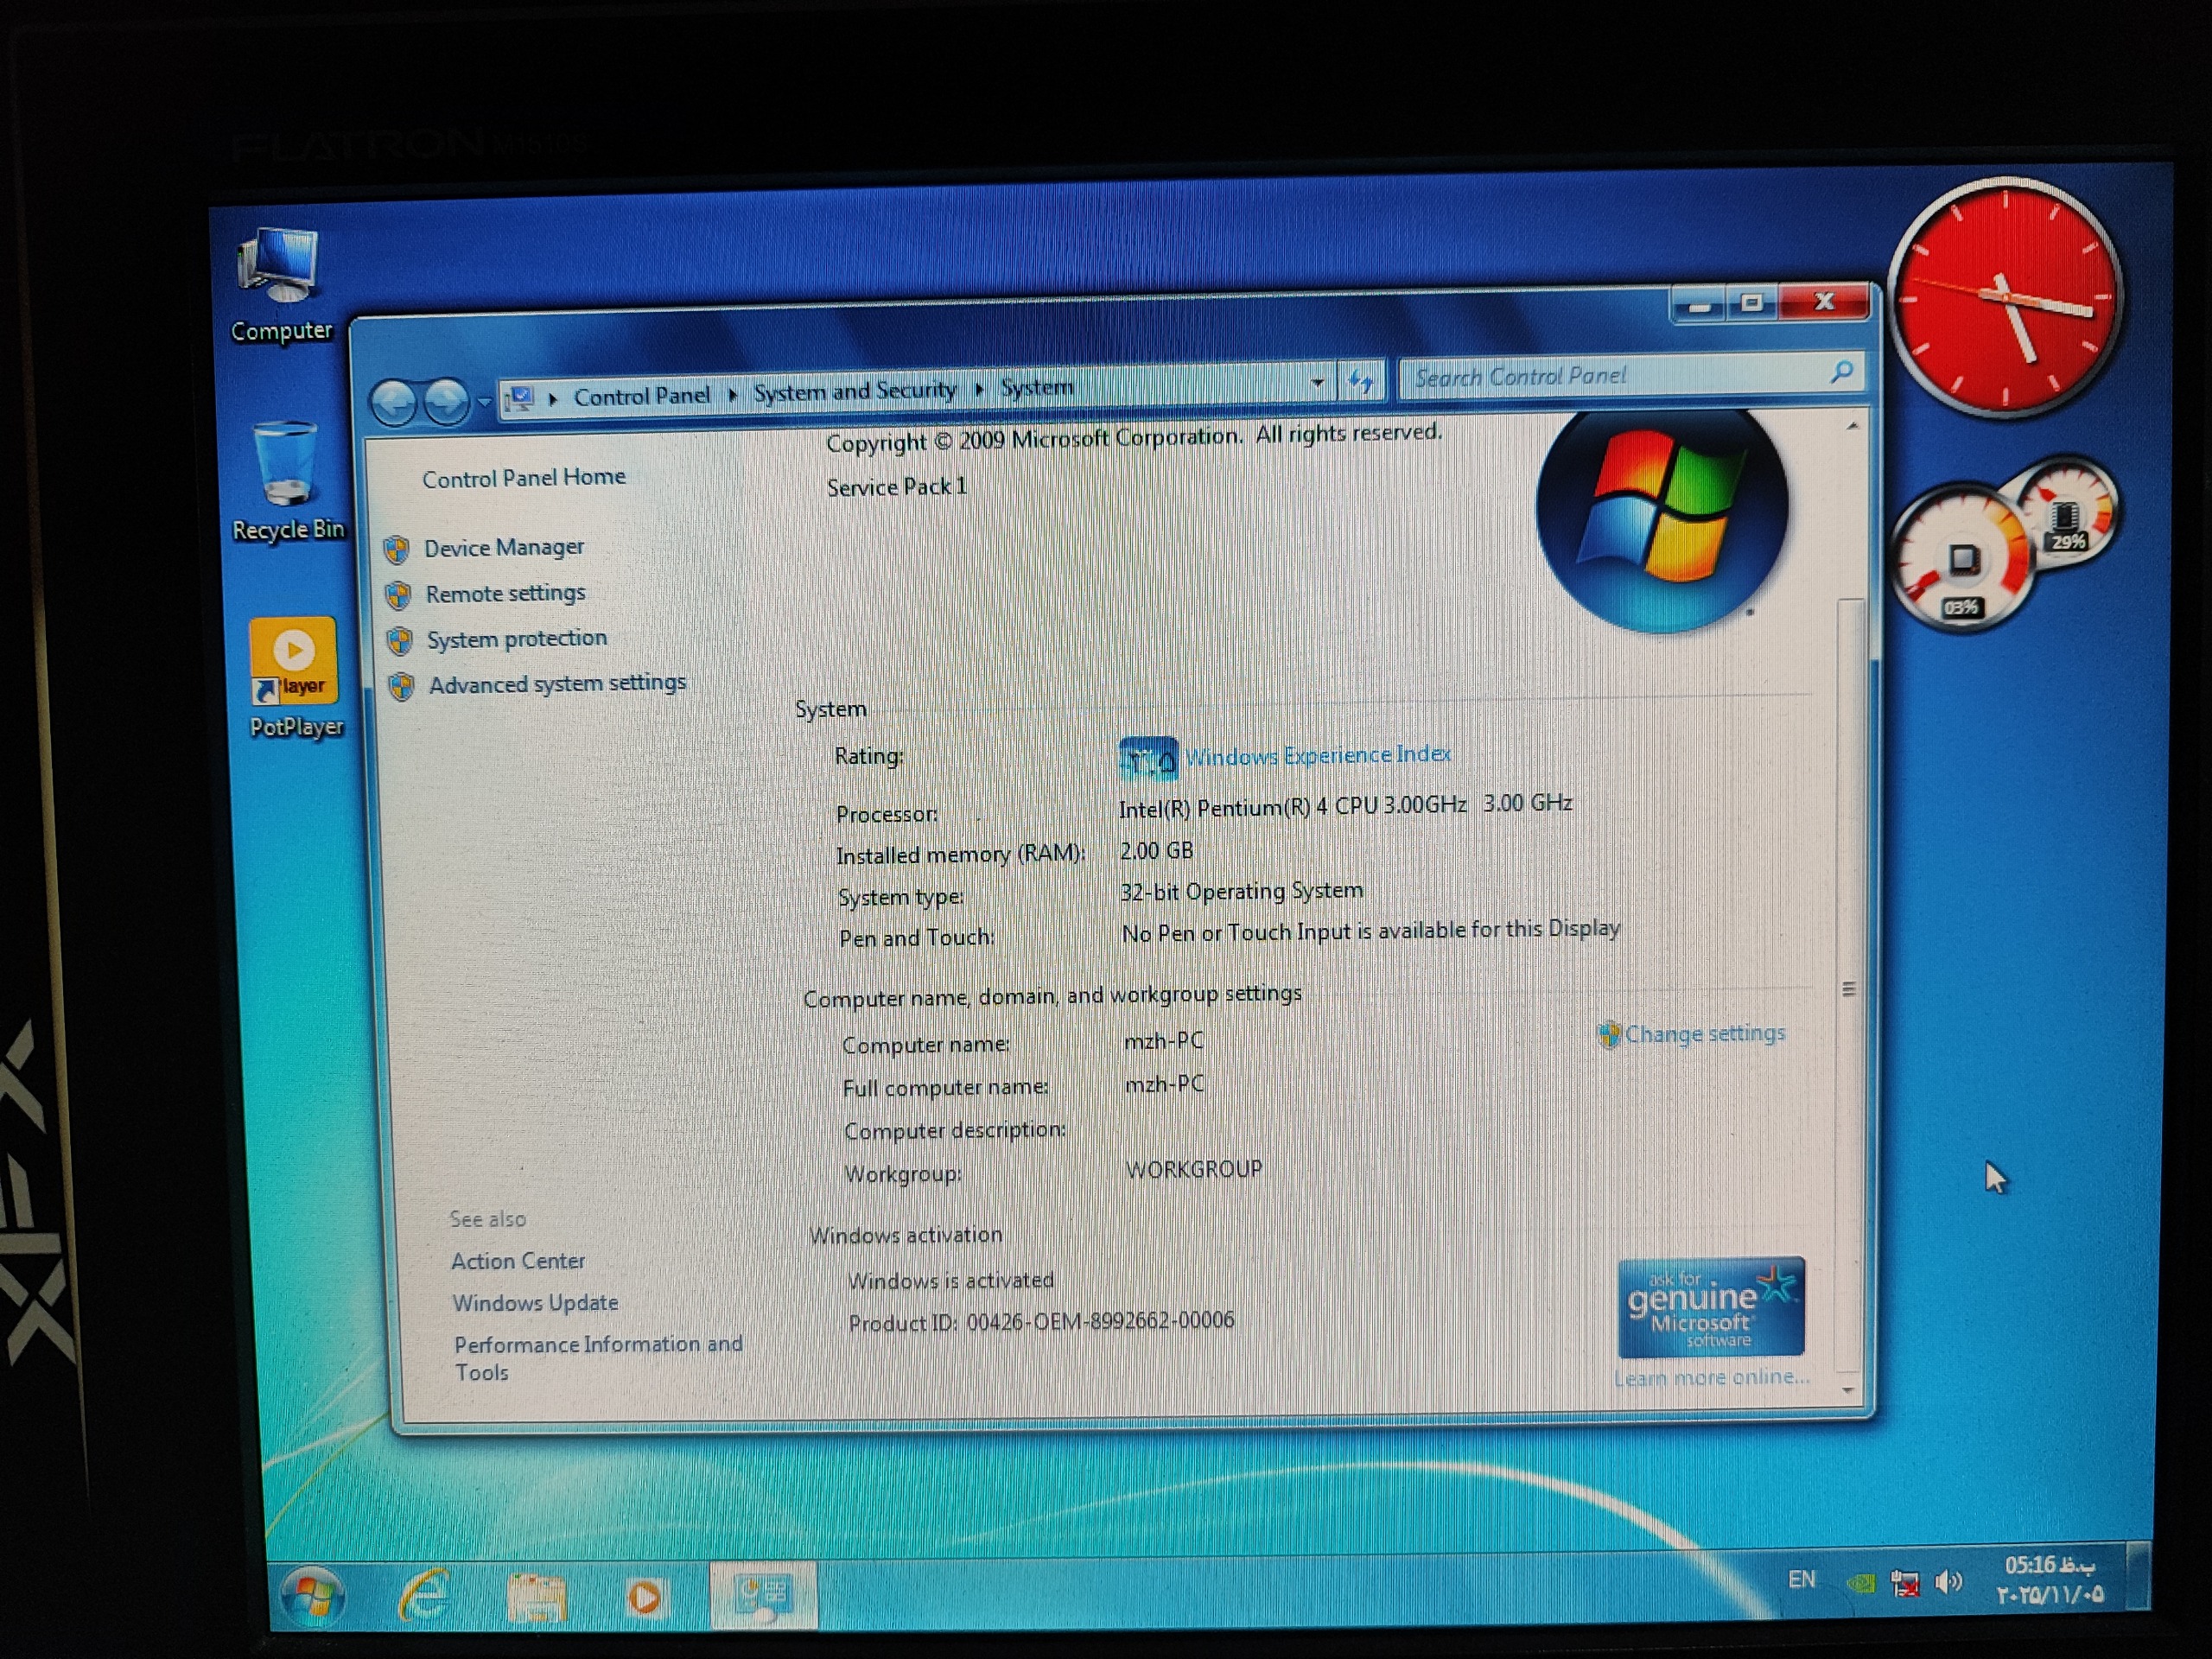The image size is (2212, 1659).
Task: Launch Internet Explorer from taskbar
Action: [x=425, y=1595]
